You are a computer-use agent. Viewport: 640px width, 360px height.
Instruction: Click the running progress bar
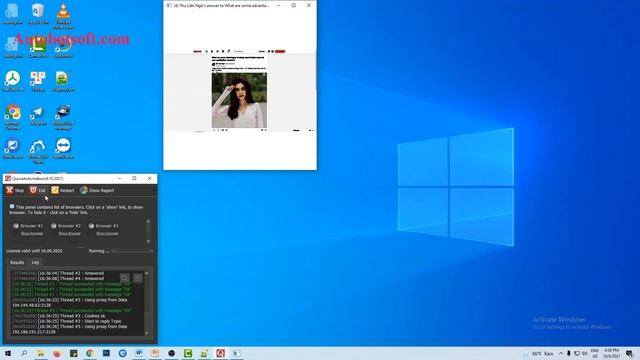(133, 251)
